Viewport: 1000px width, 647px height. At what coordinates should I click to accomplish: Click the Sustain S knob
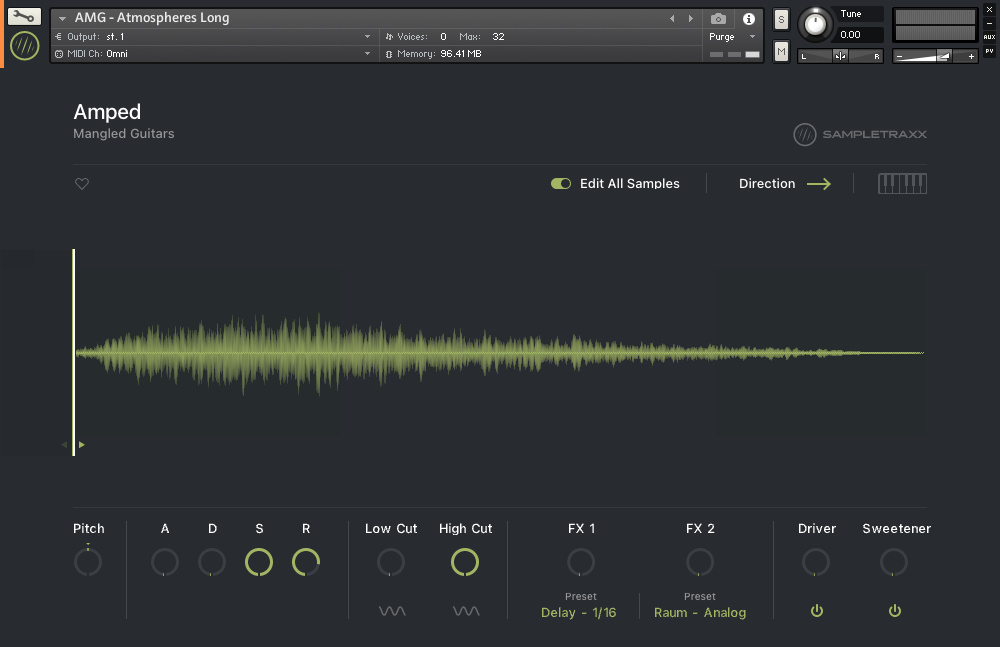(259, 562)
